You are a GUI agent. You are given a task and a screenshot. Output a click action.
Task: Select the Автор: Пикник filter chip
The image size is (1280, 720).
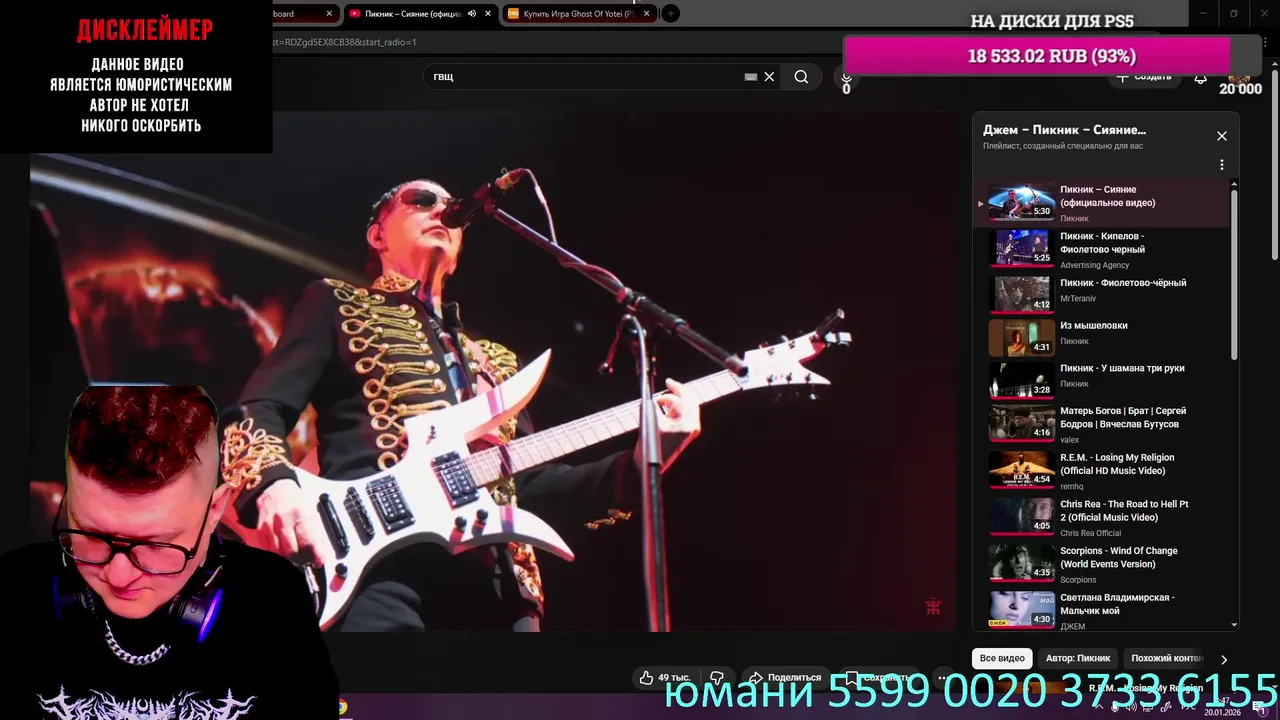(1078, 658)
